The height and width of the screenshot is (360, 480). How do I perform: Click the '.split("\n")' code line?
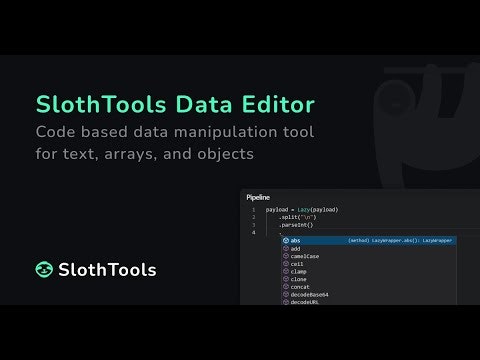coord(298,217)
